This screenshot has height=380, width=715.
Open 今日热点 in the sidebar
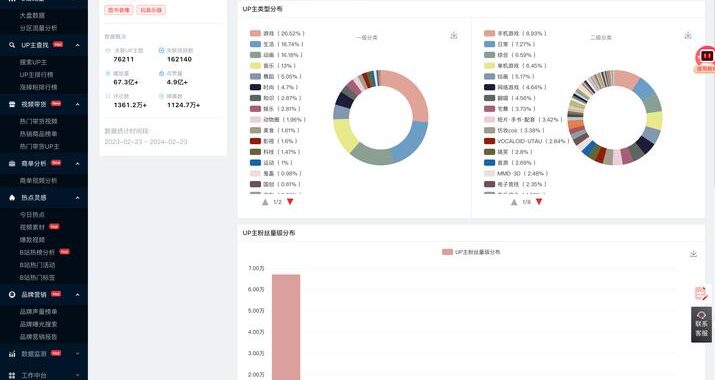[32, 214]
